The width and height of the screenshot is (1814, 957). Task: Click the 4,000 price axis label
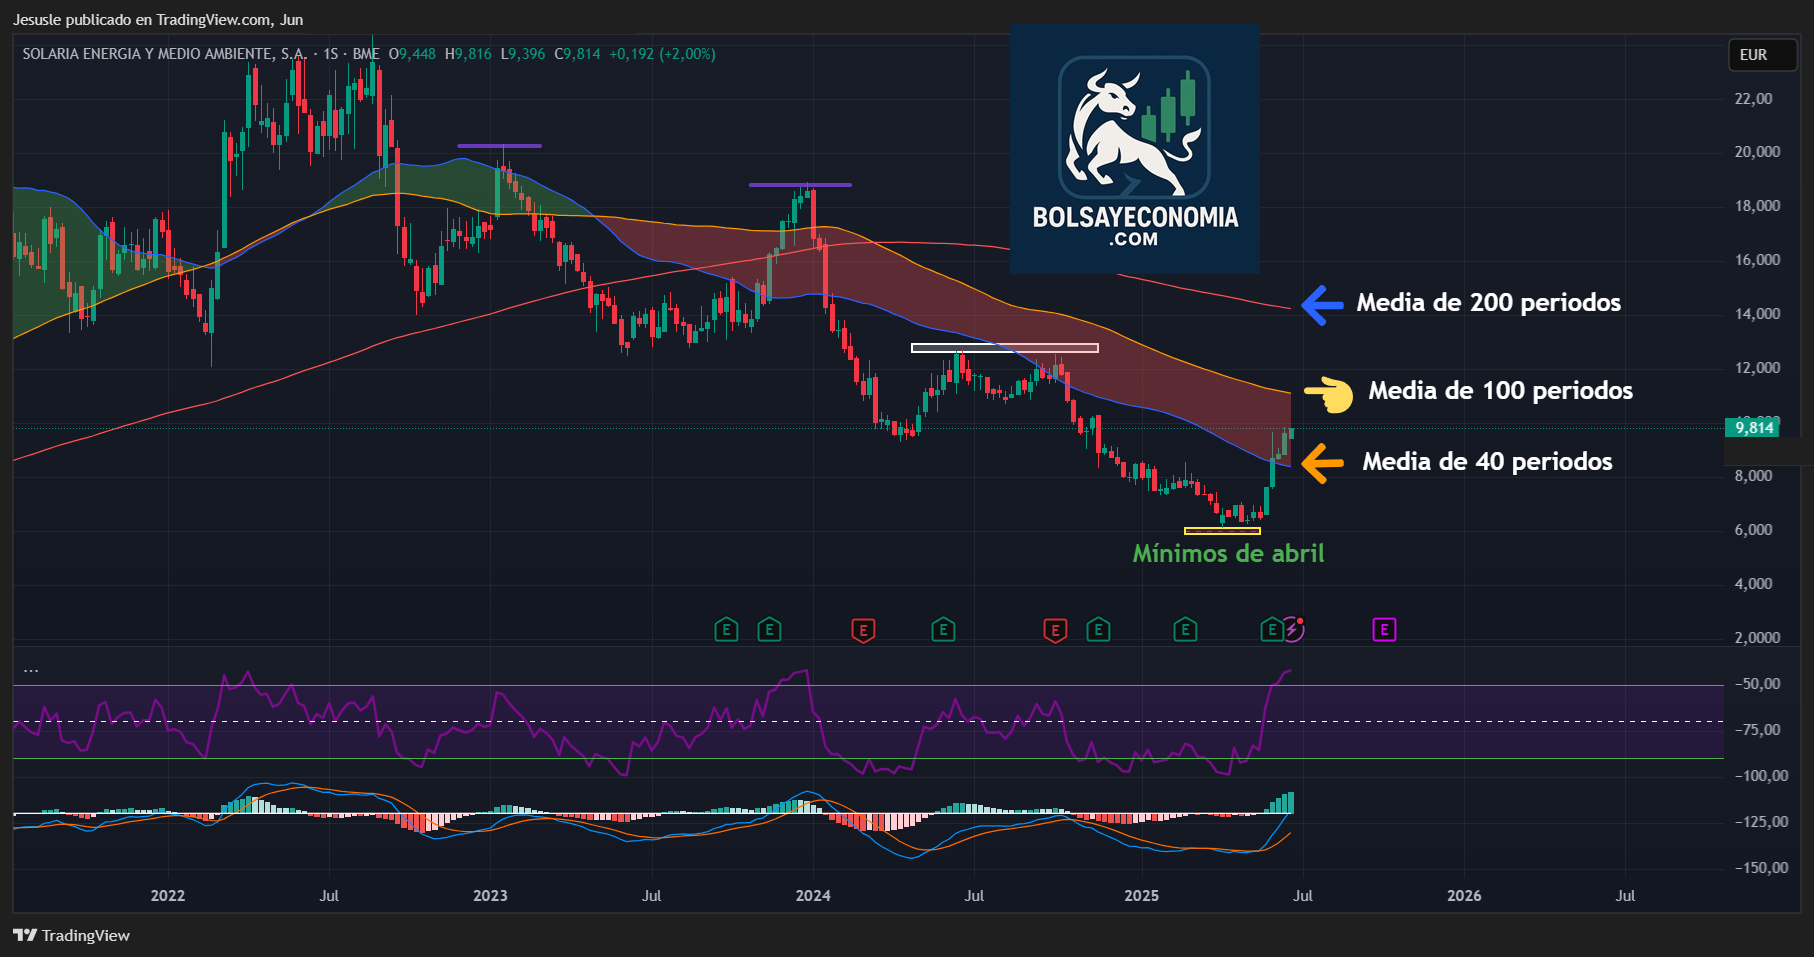1753,584
